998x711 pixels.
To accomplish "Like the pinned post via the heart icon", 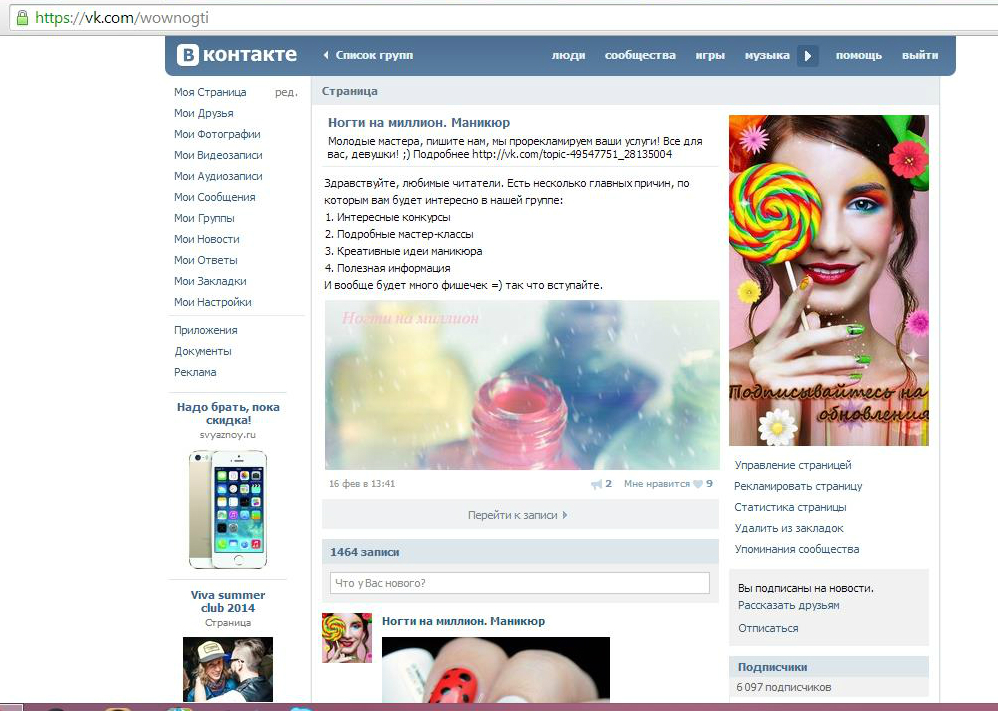I will click(x=698, y=484).
